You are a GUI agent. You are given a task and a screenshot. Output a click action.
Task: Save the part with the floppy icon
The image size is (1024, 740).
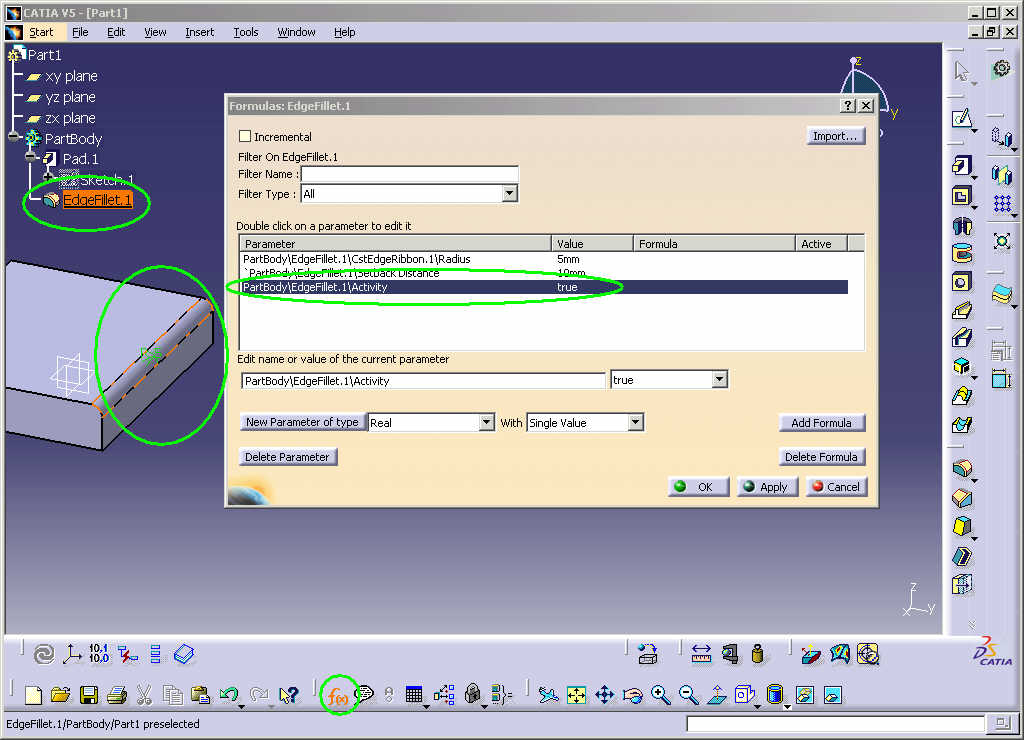[89, 695]
